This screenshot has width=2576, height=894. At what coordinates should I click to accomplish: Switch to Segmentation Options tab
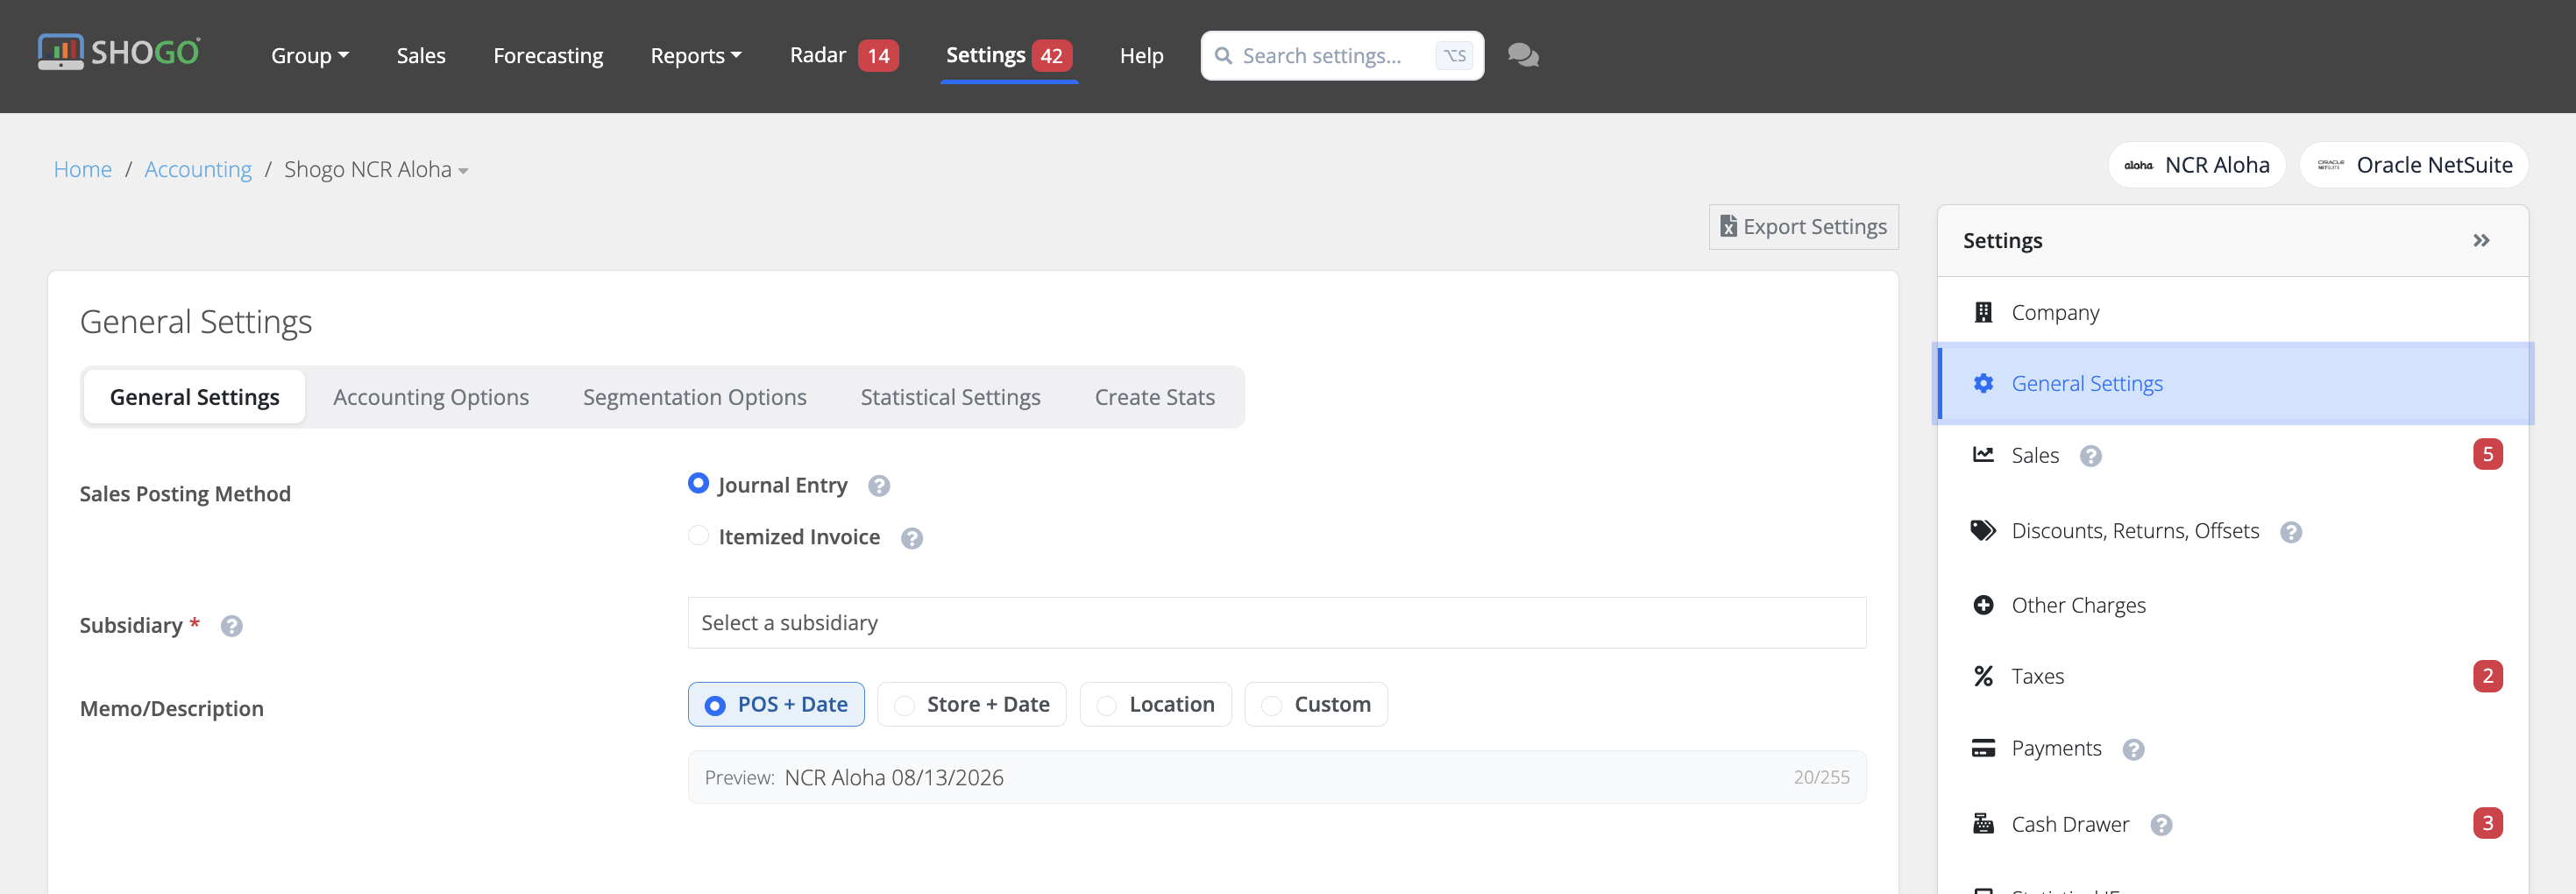point(694,398)
